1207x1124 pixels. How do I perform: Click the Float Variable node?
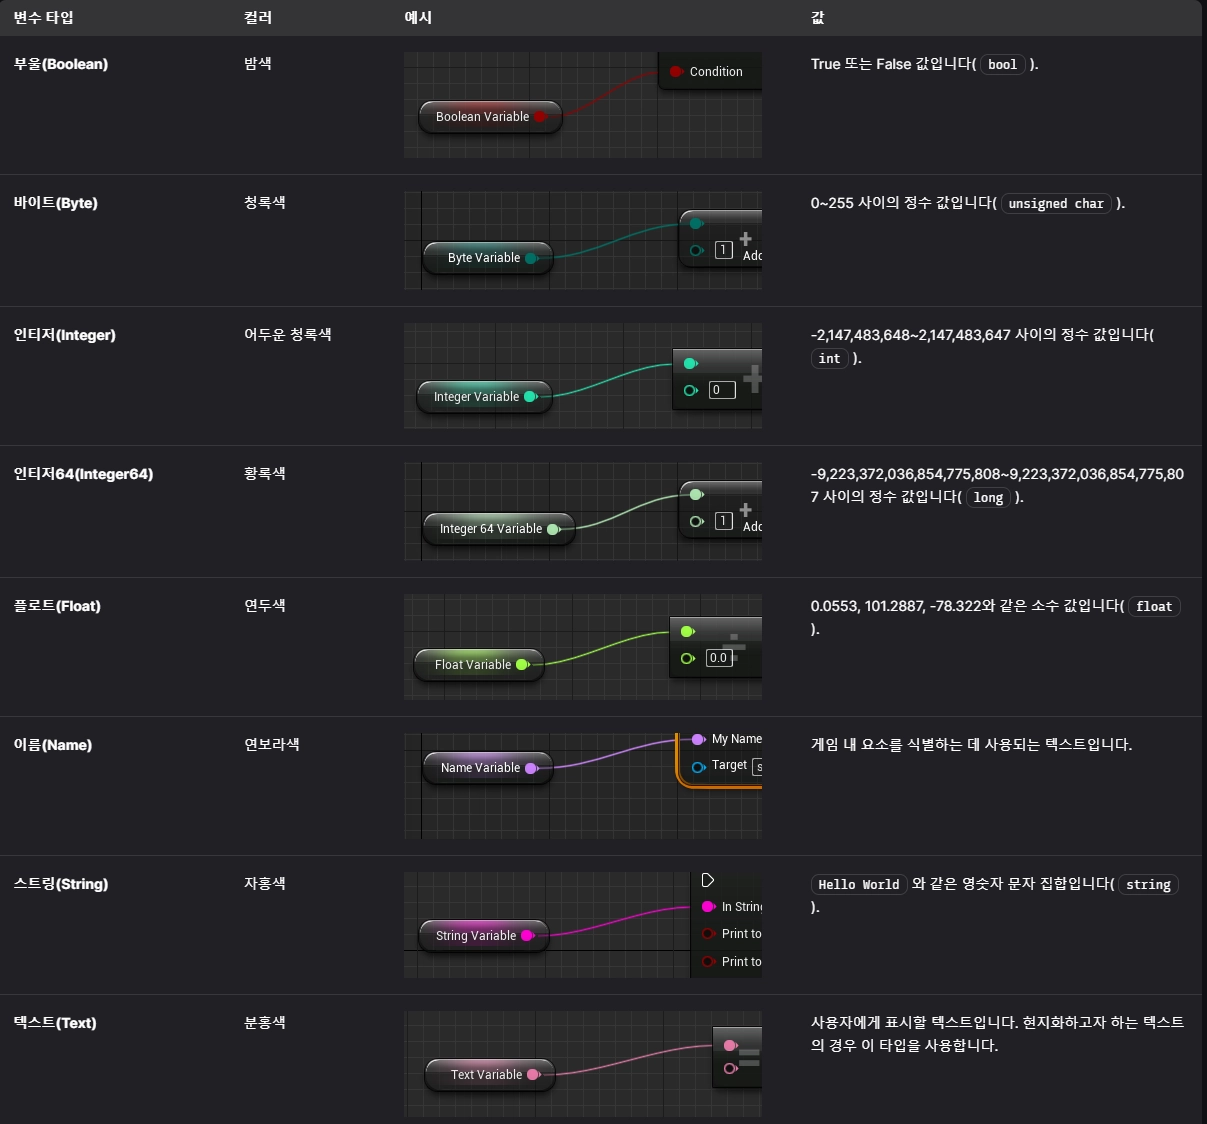pyautogui.click(x=479, y=665)
